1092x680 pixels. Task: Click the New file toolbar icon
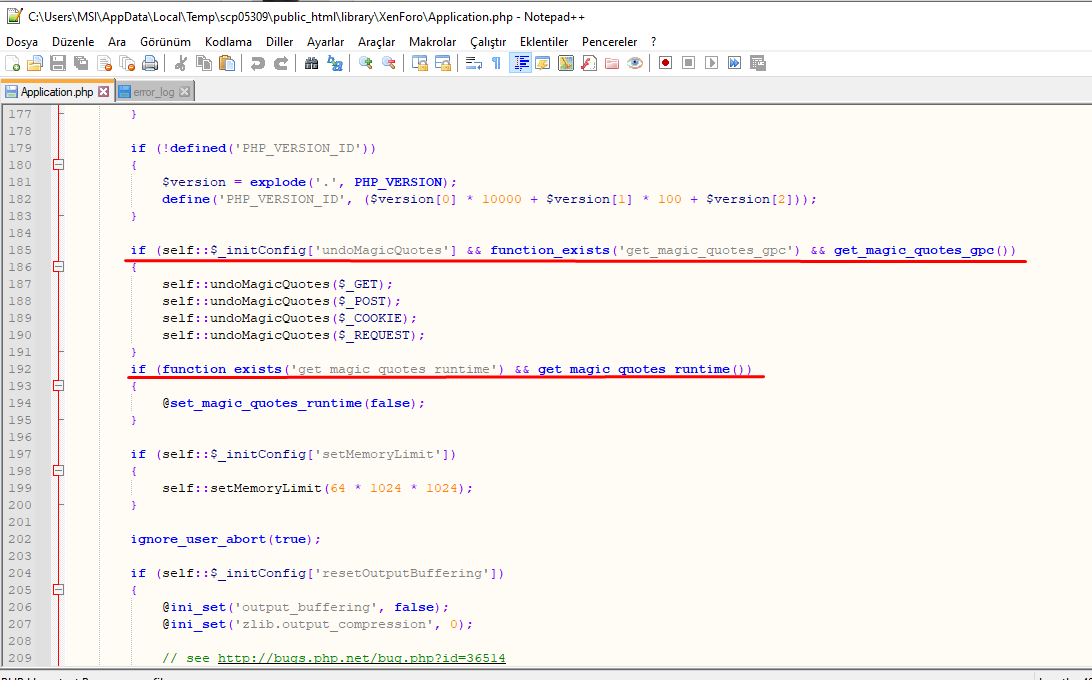12,63
